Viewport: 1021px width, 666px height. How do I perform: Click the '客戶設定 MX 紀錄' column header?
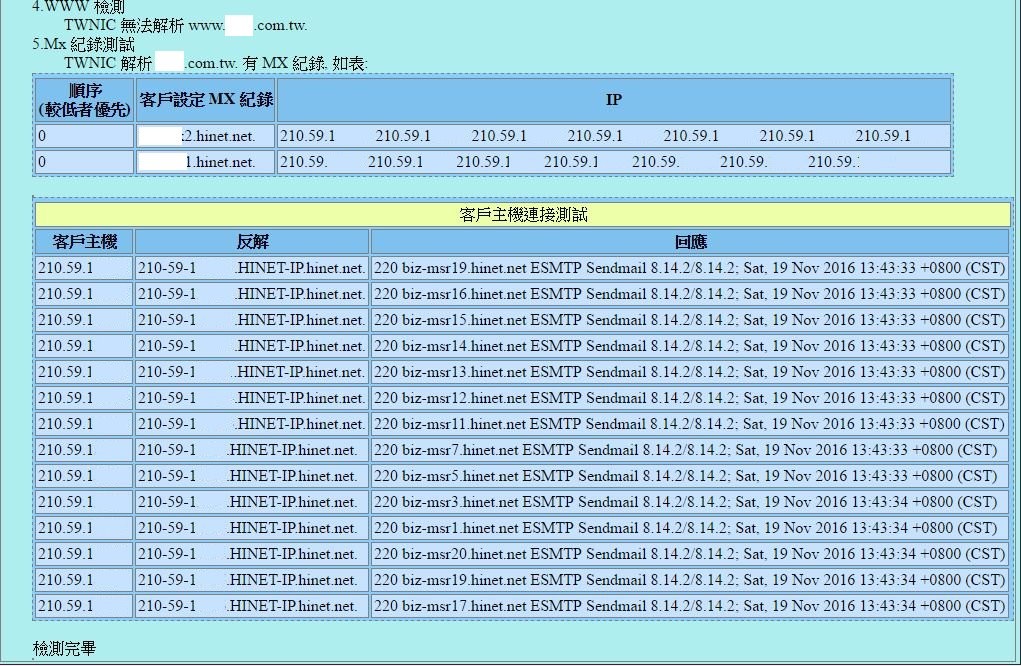[x=206, y=100]
